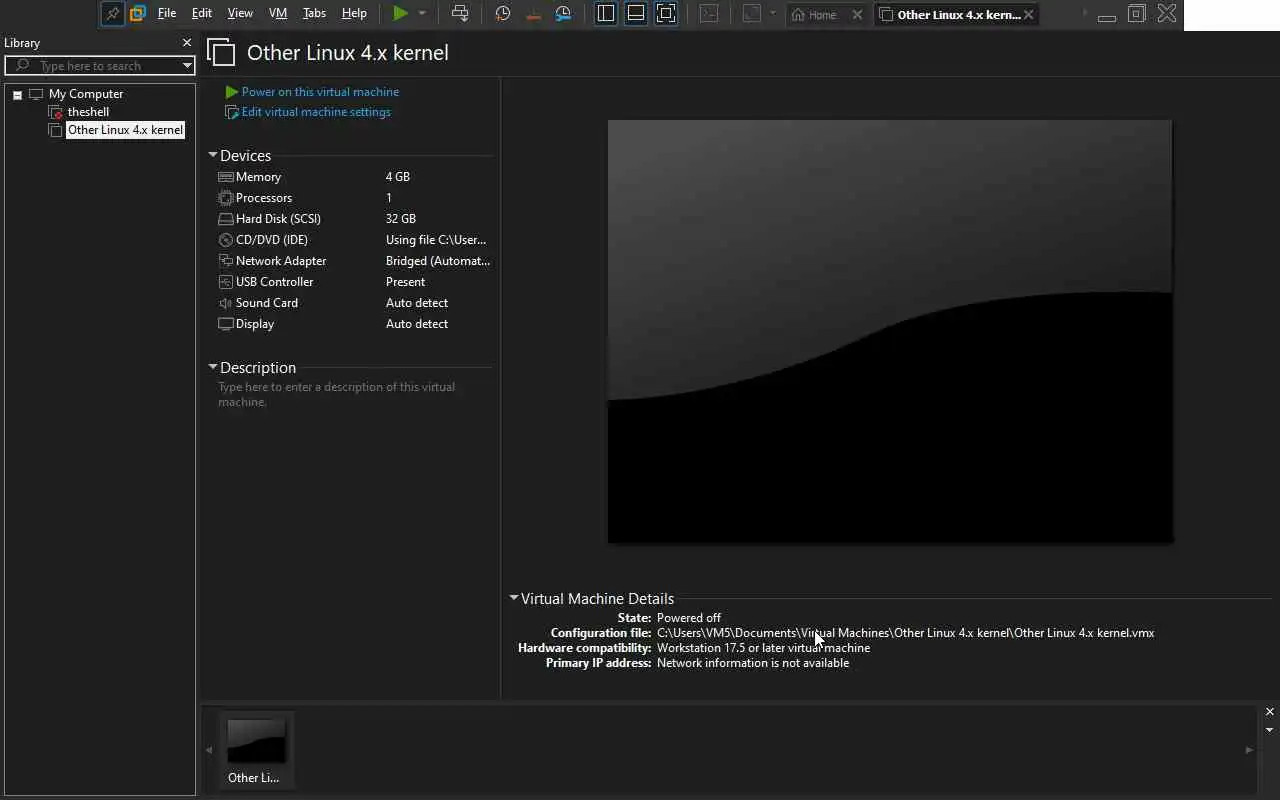Toggle the thumbnail bar view icon
1280x800 pixels.
pyautogui.click(x=635, y=14)
